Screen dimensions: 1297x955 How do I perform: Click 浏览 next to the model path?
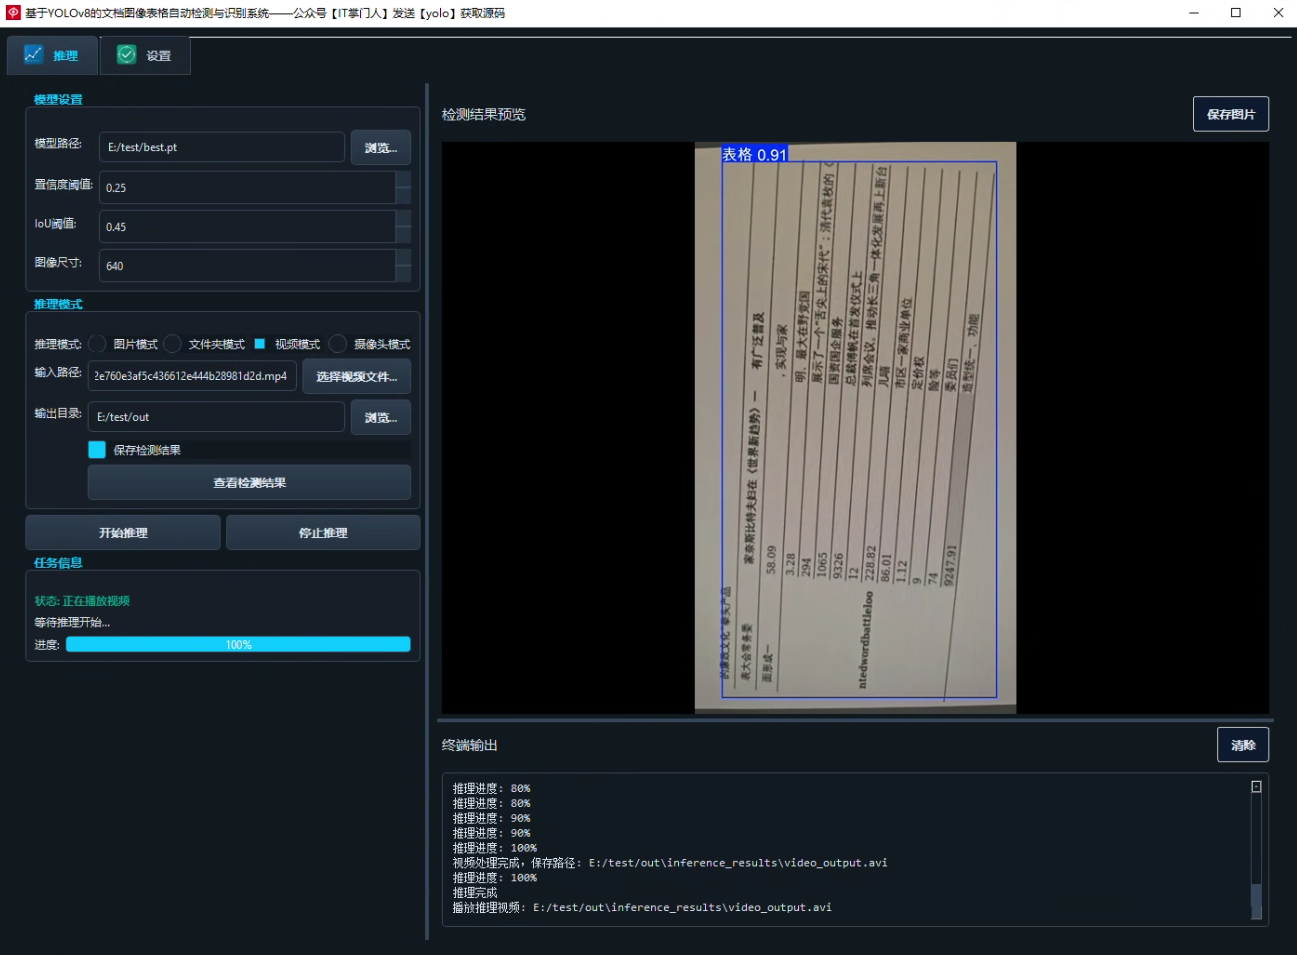tap(381, 147)
